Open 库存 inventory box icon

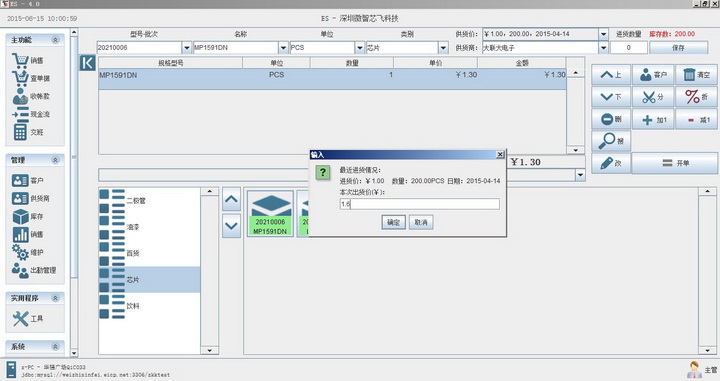(x=28, y=216)
